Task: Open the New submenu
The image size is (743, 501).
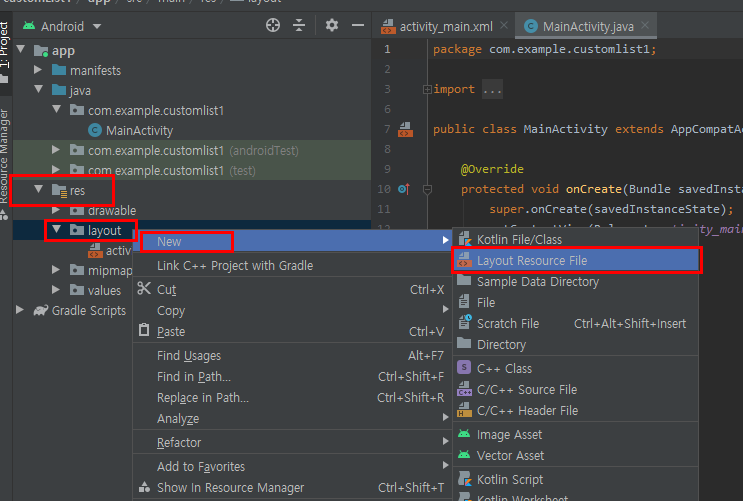Action: pos(292,241)
